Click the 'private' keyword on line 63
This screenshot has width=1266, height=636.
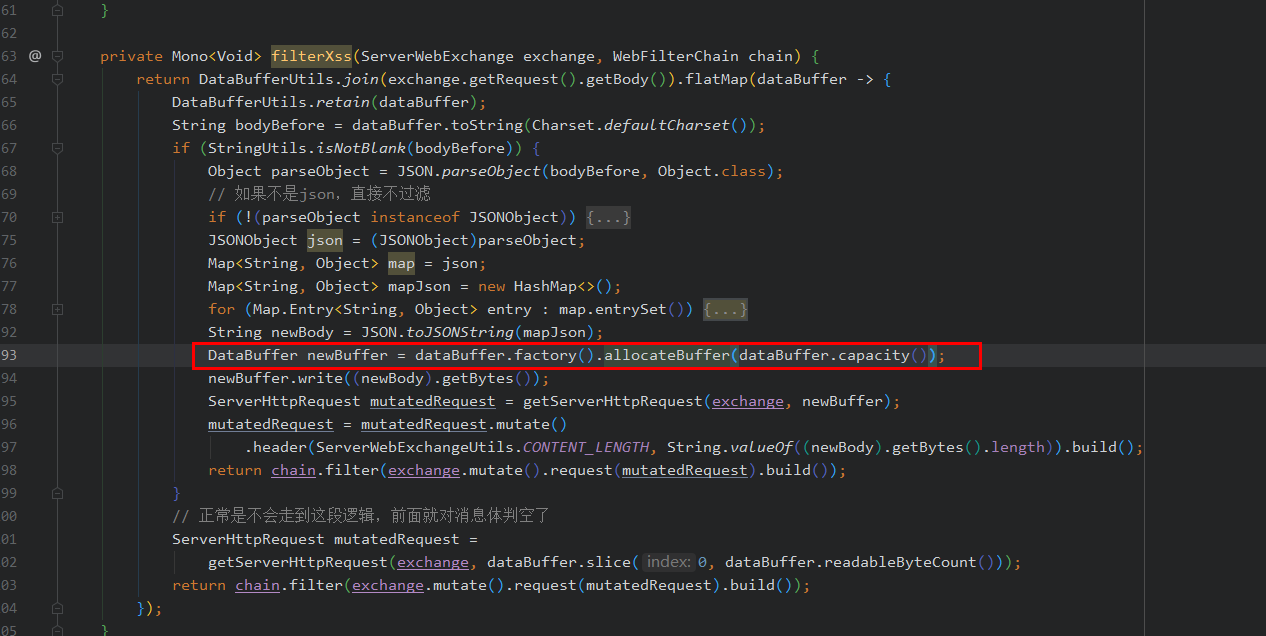[131, 56]
